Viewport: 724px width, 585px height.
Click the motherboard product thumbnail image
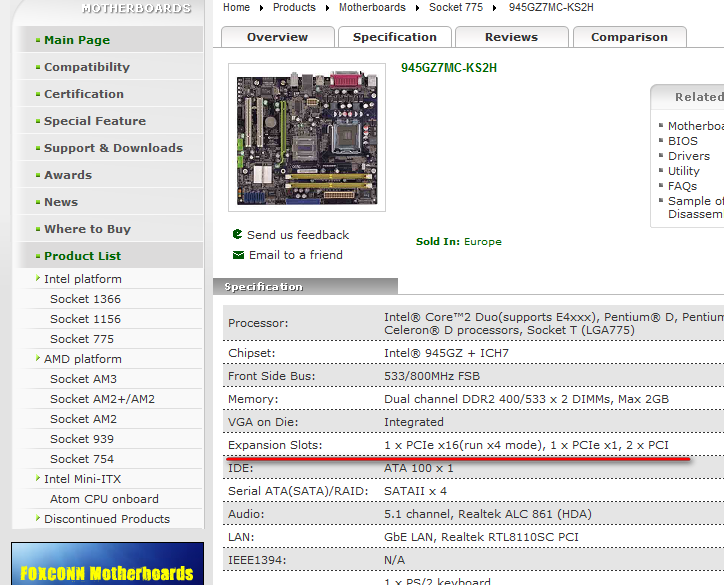(x=307, y=138)
